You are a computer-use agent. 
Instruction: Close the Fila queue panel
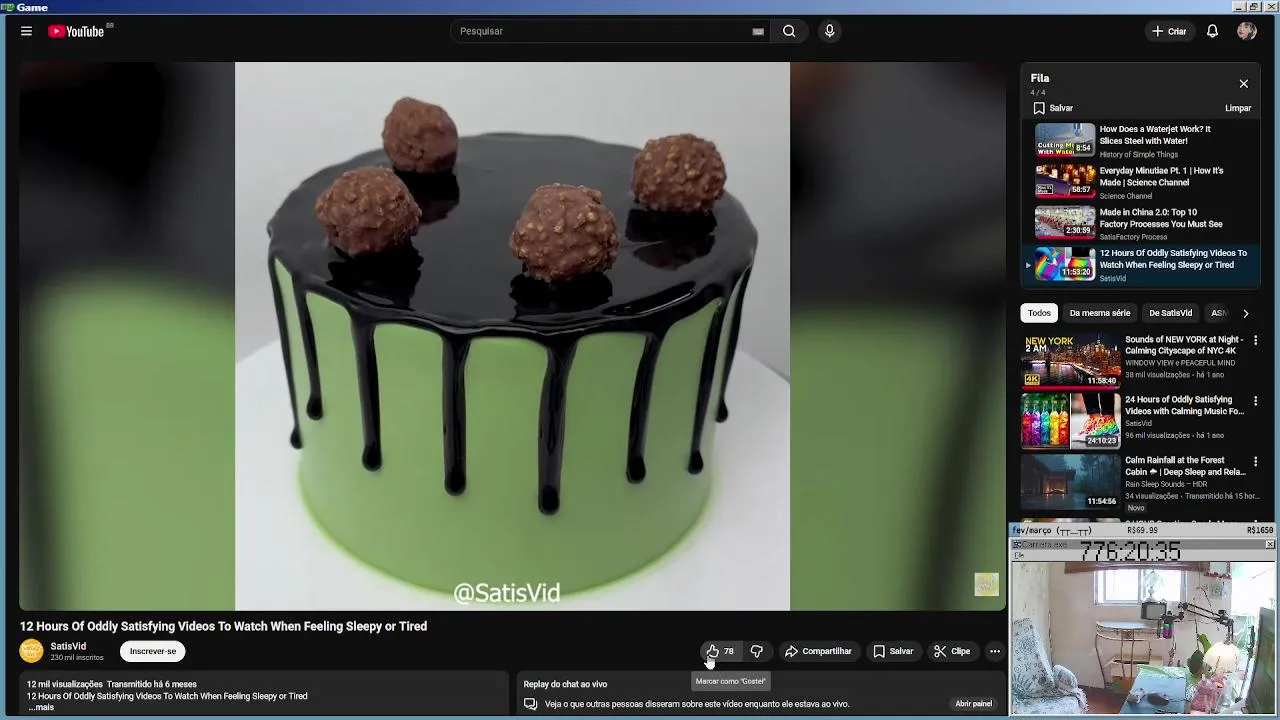(1243, 84)
